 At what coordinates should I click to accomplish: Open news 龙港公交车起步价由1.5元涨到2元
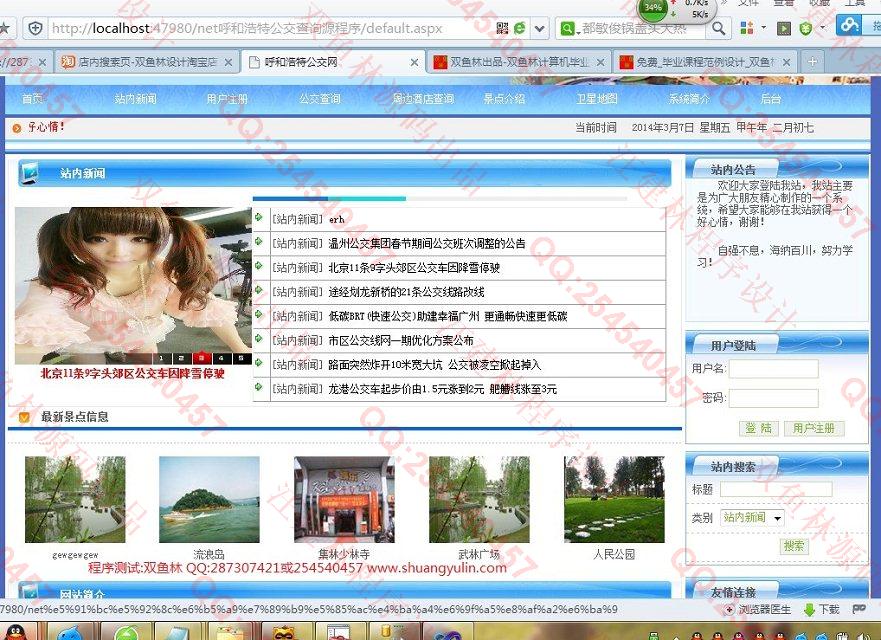click(x=443, y=389)
